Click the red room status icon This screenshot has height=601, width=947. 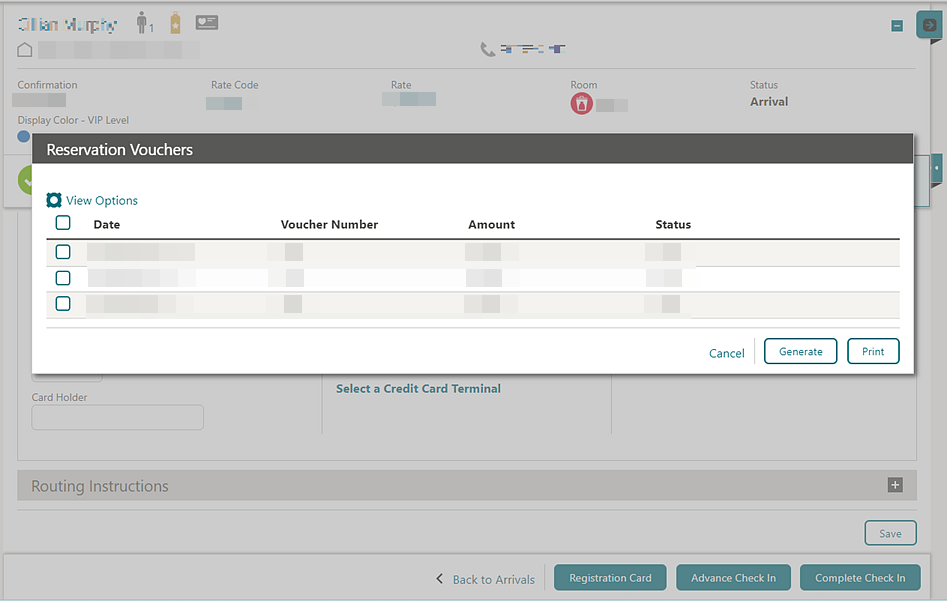(581, 104)
